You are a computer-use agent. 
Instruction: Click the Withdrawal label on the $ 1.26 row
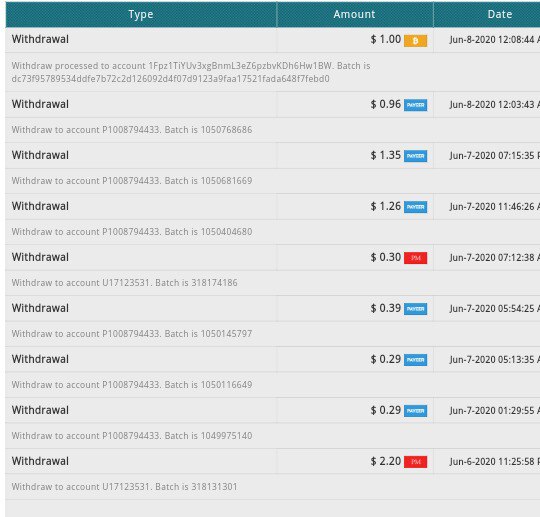click(x=40, y=206)
